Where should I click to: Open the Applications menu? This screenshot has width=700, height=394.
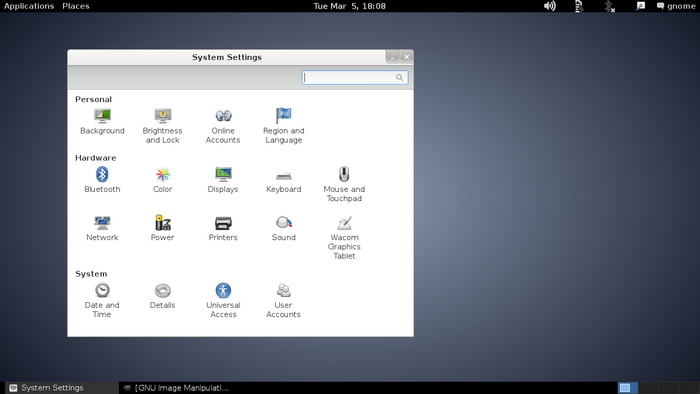point(29,6)
